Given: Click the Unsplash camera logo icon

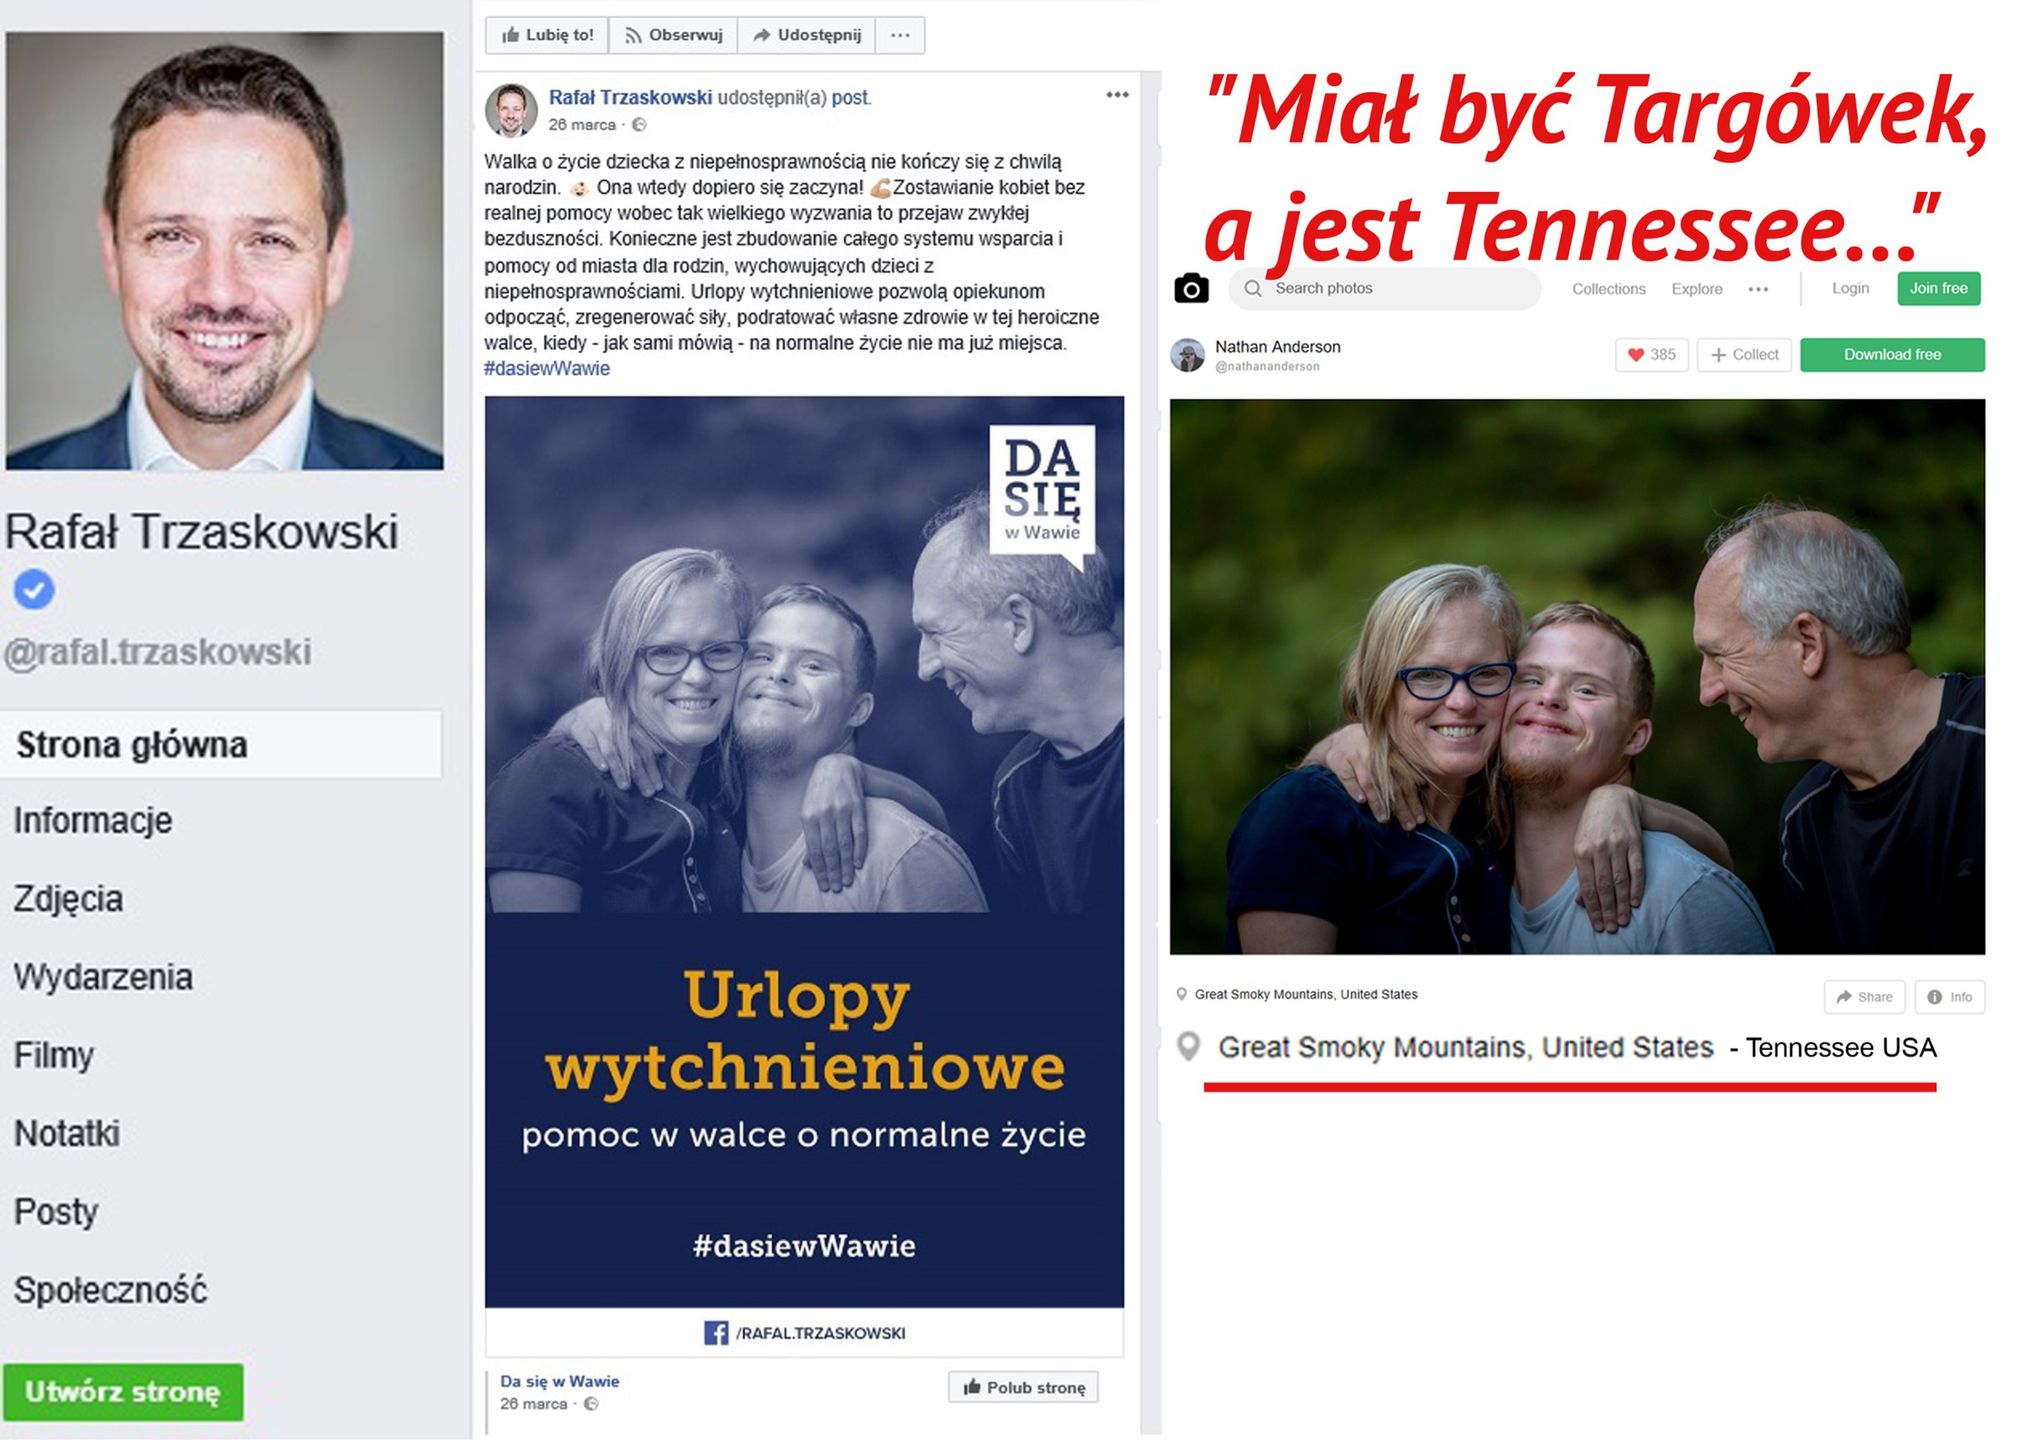Looking at the screenshot, I should point(1190,289).
